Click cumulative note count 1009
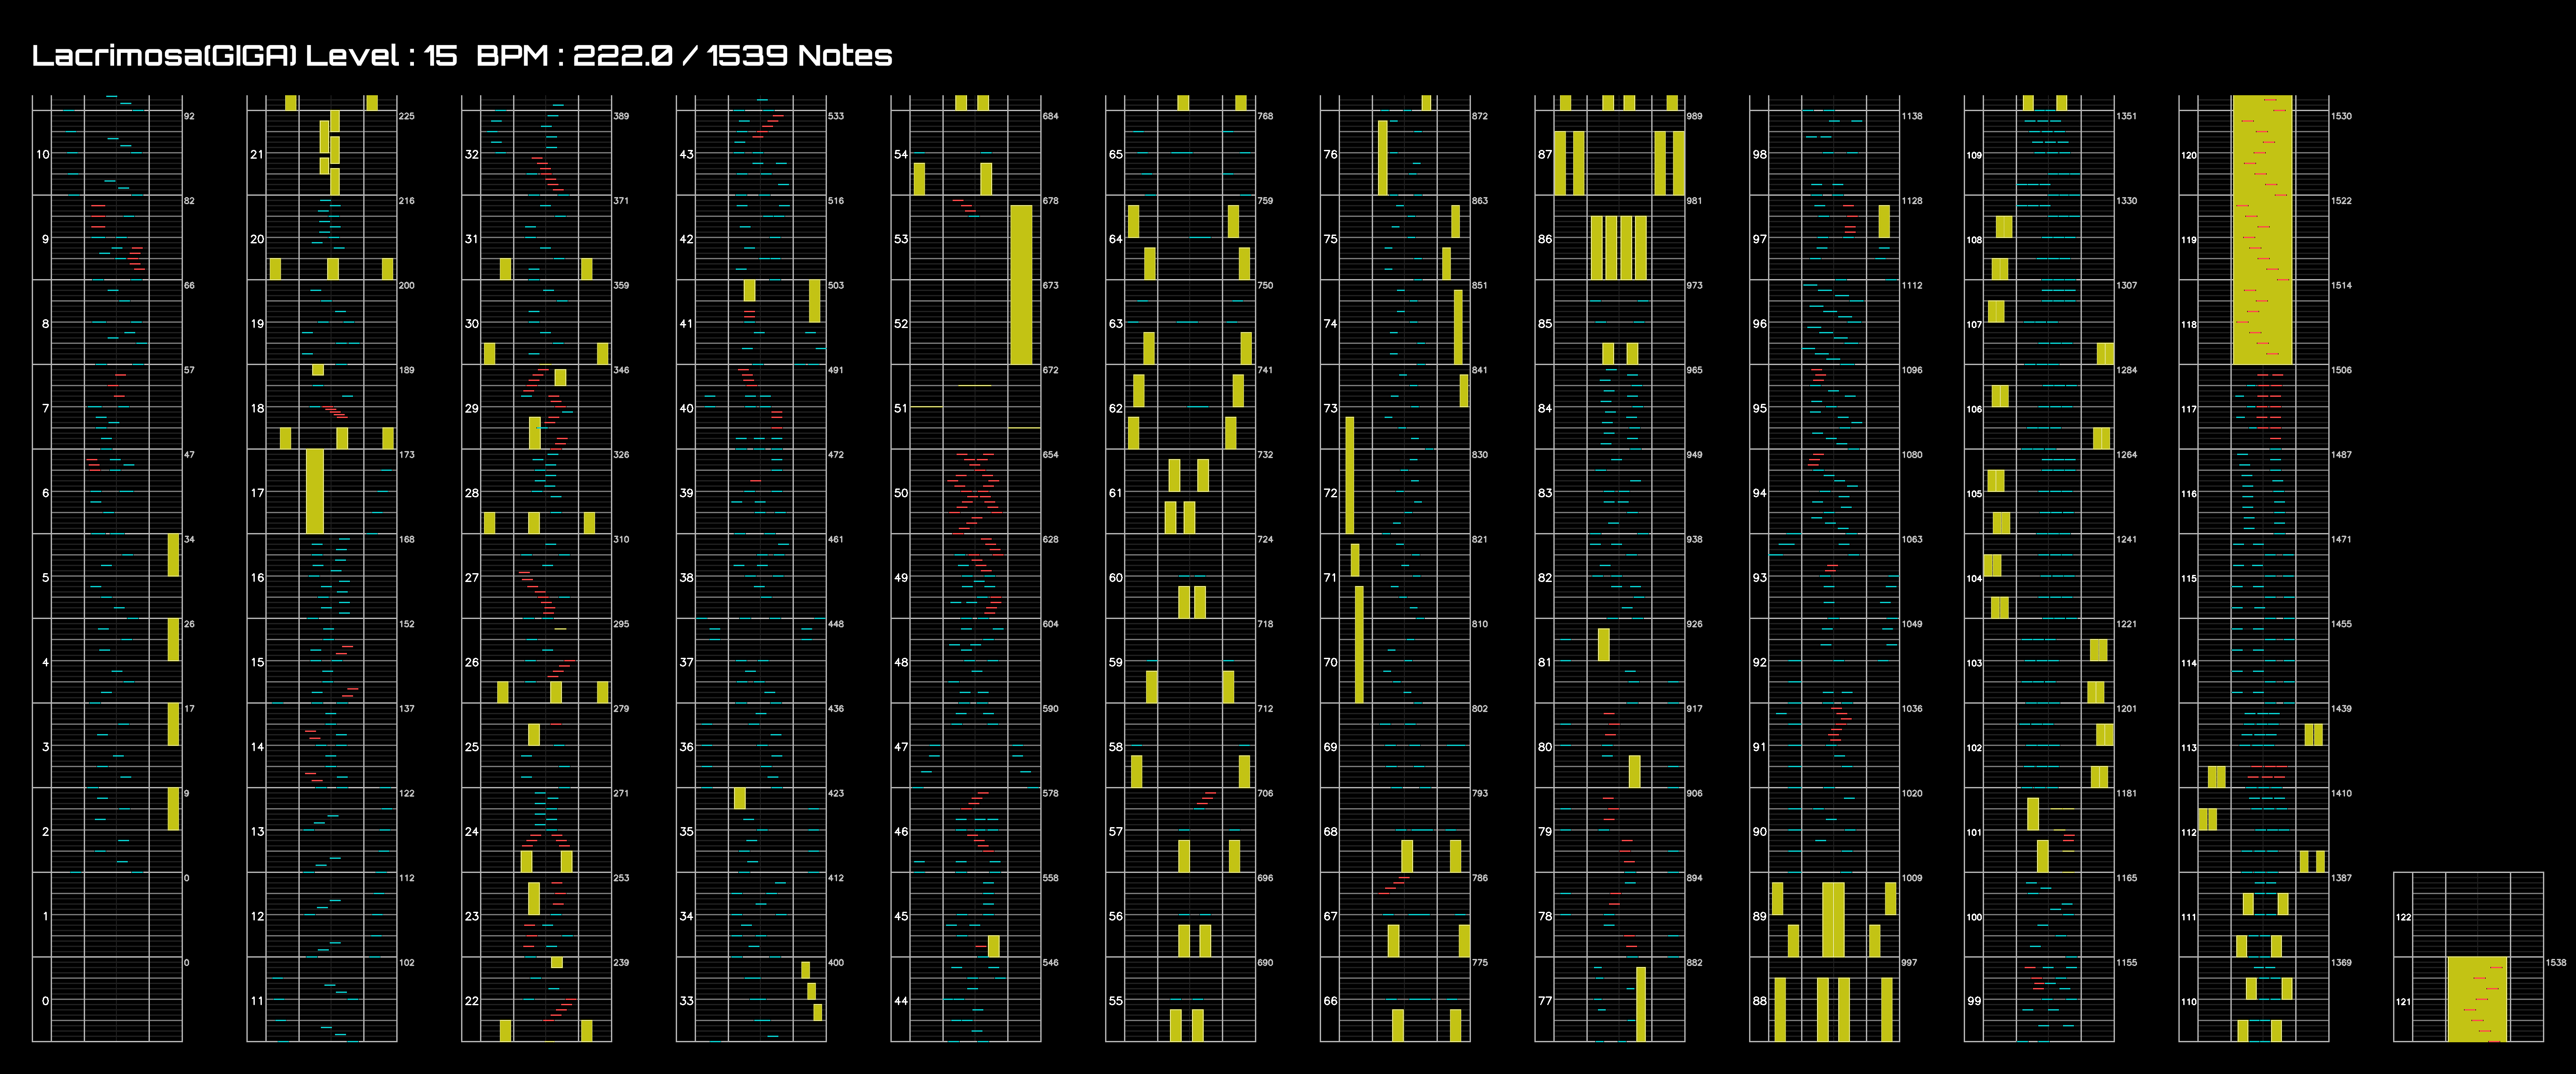Viewport: 2576px width, 1074px height. (x=1912, y=878)
